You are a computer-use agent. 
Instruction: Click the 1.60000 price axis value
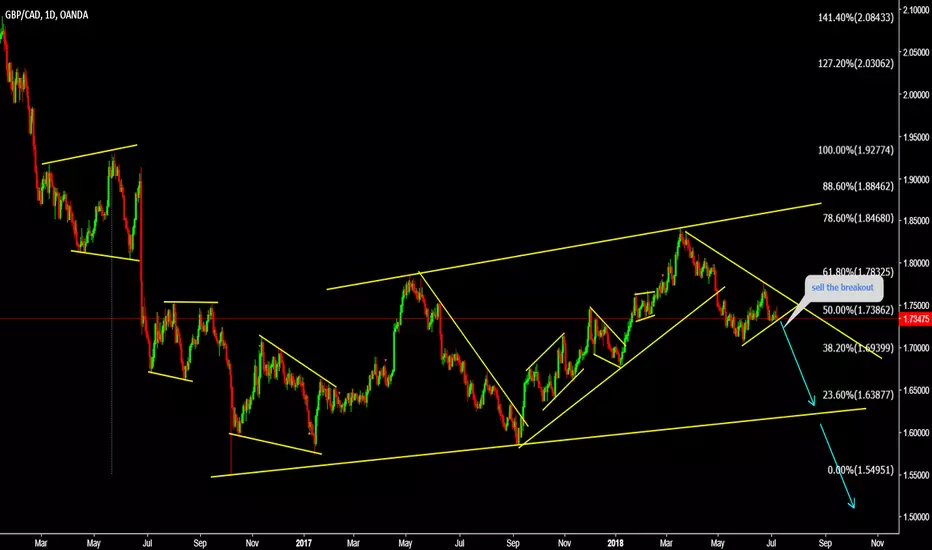click(916, 432)
